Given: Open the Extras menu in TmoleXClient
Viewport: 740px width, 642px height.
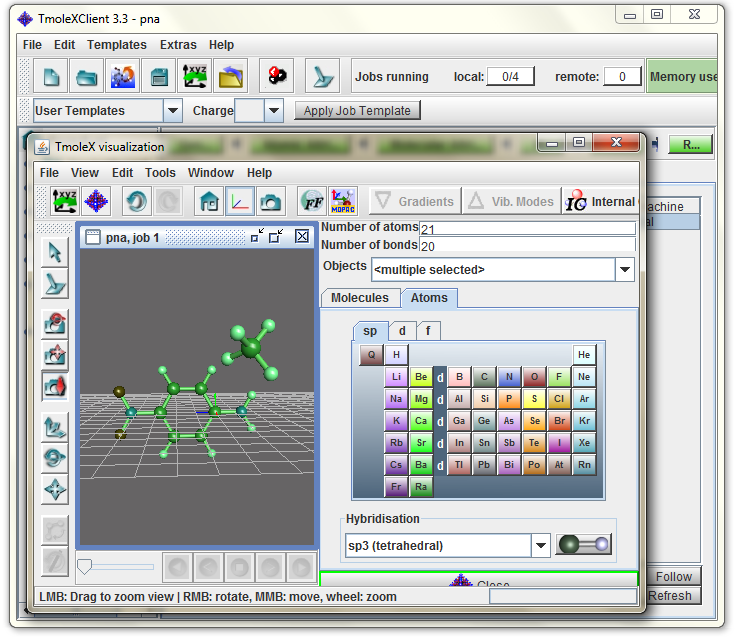Looking at the screenshot, I should coord(178,45).
